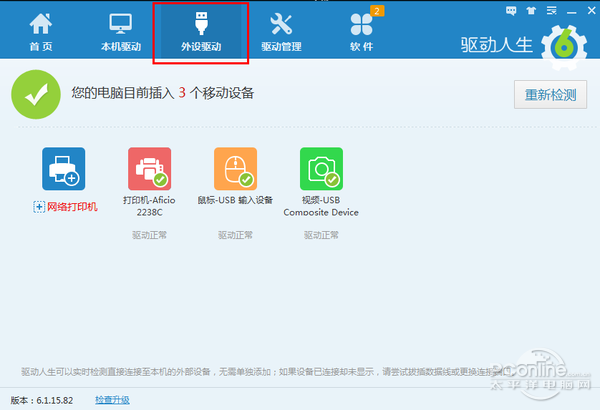600x410 pixels.
Task: Open the skin (shirt) icon in title bar
Action: point(529,11)
